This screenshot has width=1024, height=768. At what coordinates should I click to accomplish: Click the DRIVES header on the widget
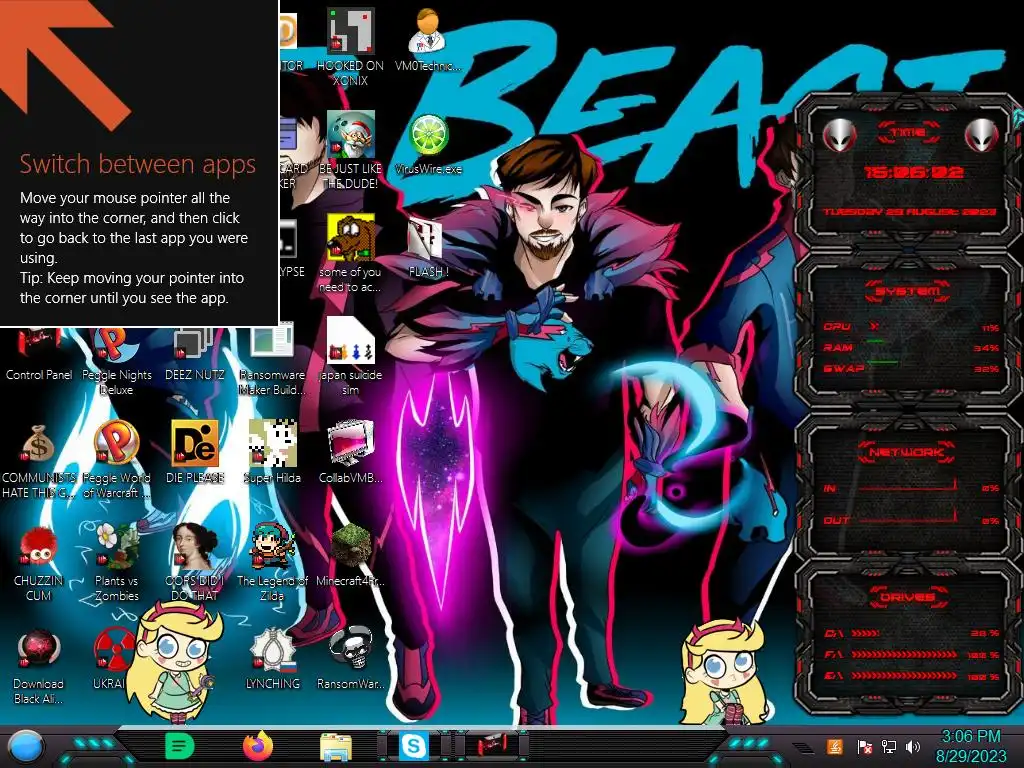(x=908, y=597)
